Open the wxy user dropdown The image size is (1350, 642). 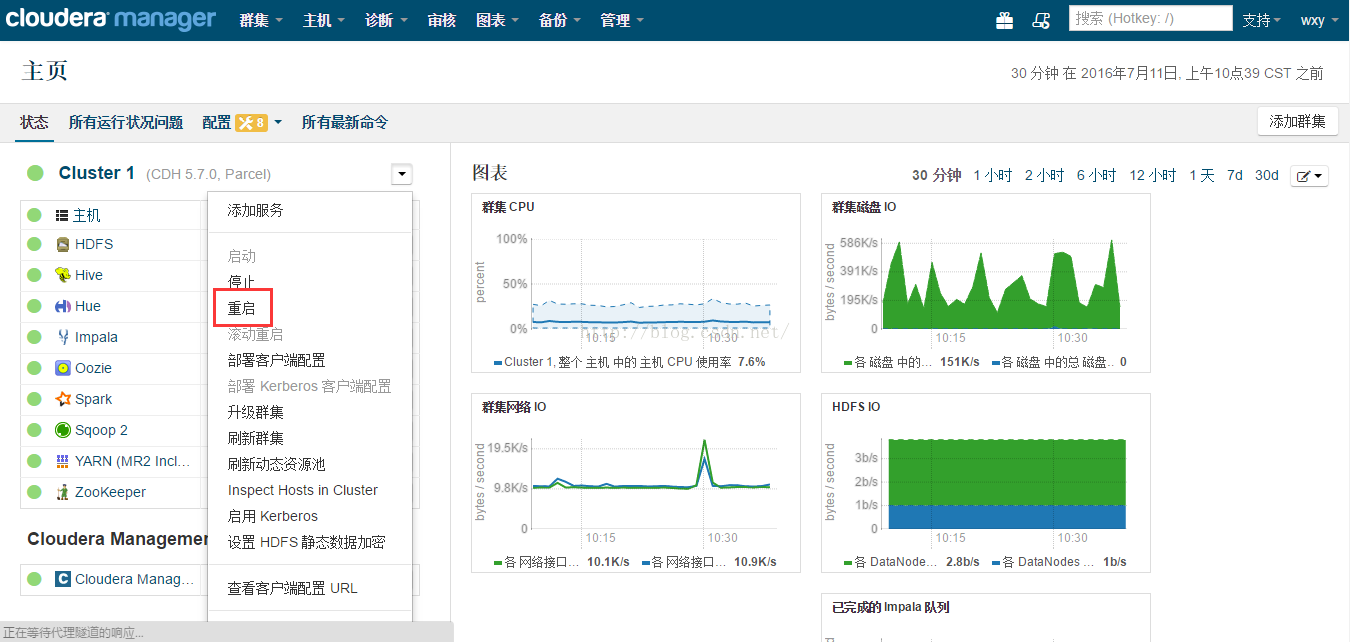click(1319, 20)
